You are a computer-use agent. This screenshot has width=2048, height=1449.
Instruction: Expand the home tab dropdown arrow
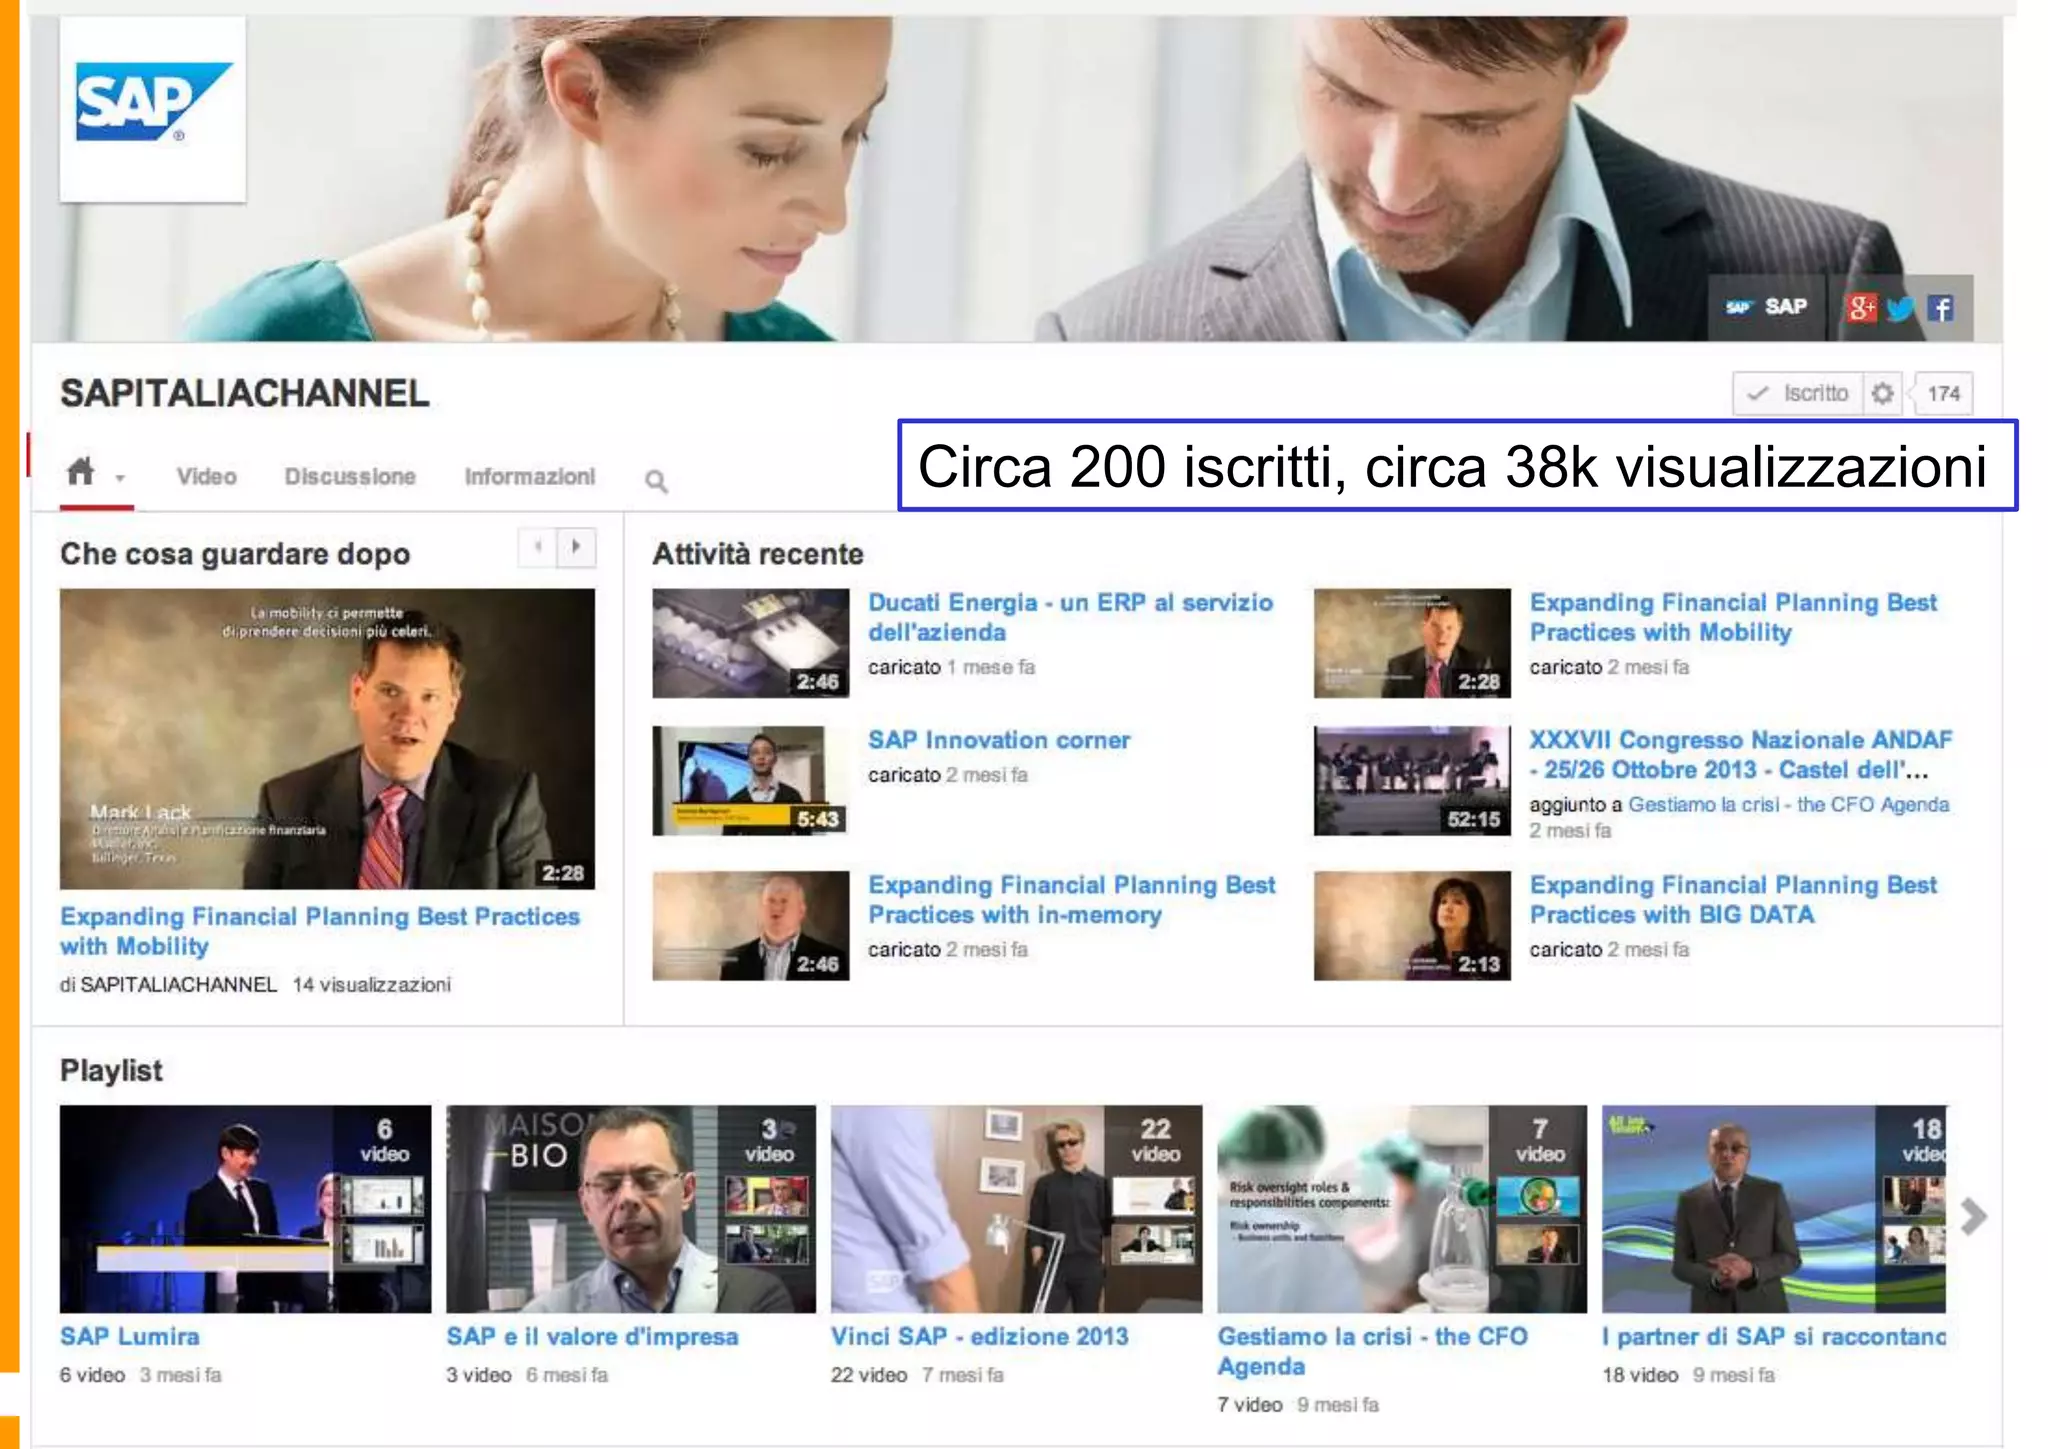[120, 478]
